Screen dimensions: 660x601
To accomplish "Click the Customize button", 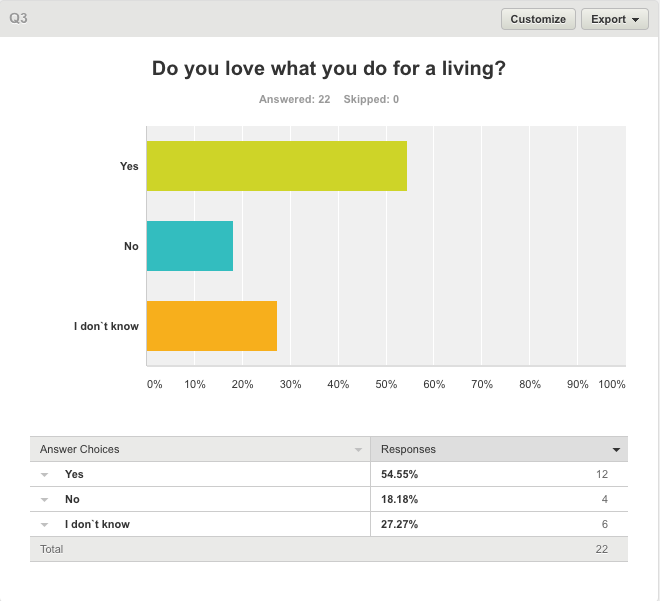I will click(x=538, y=19).
